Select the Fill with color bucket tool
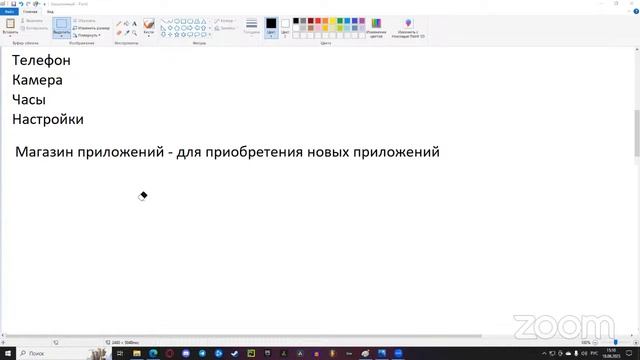640x360 pixels. [x=127, y=24]
